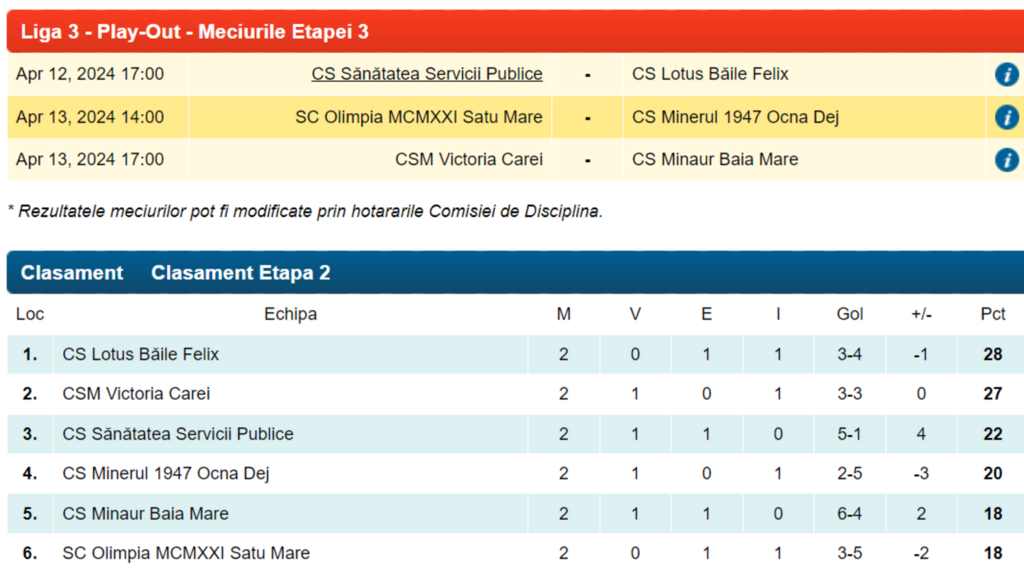Switch to the Clasament Etapa 2 tab
Image resolution: width=1024 pixels, height=583 pixels.
pos(240,273)
